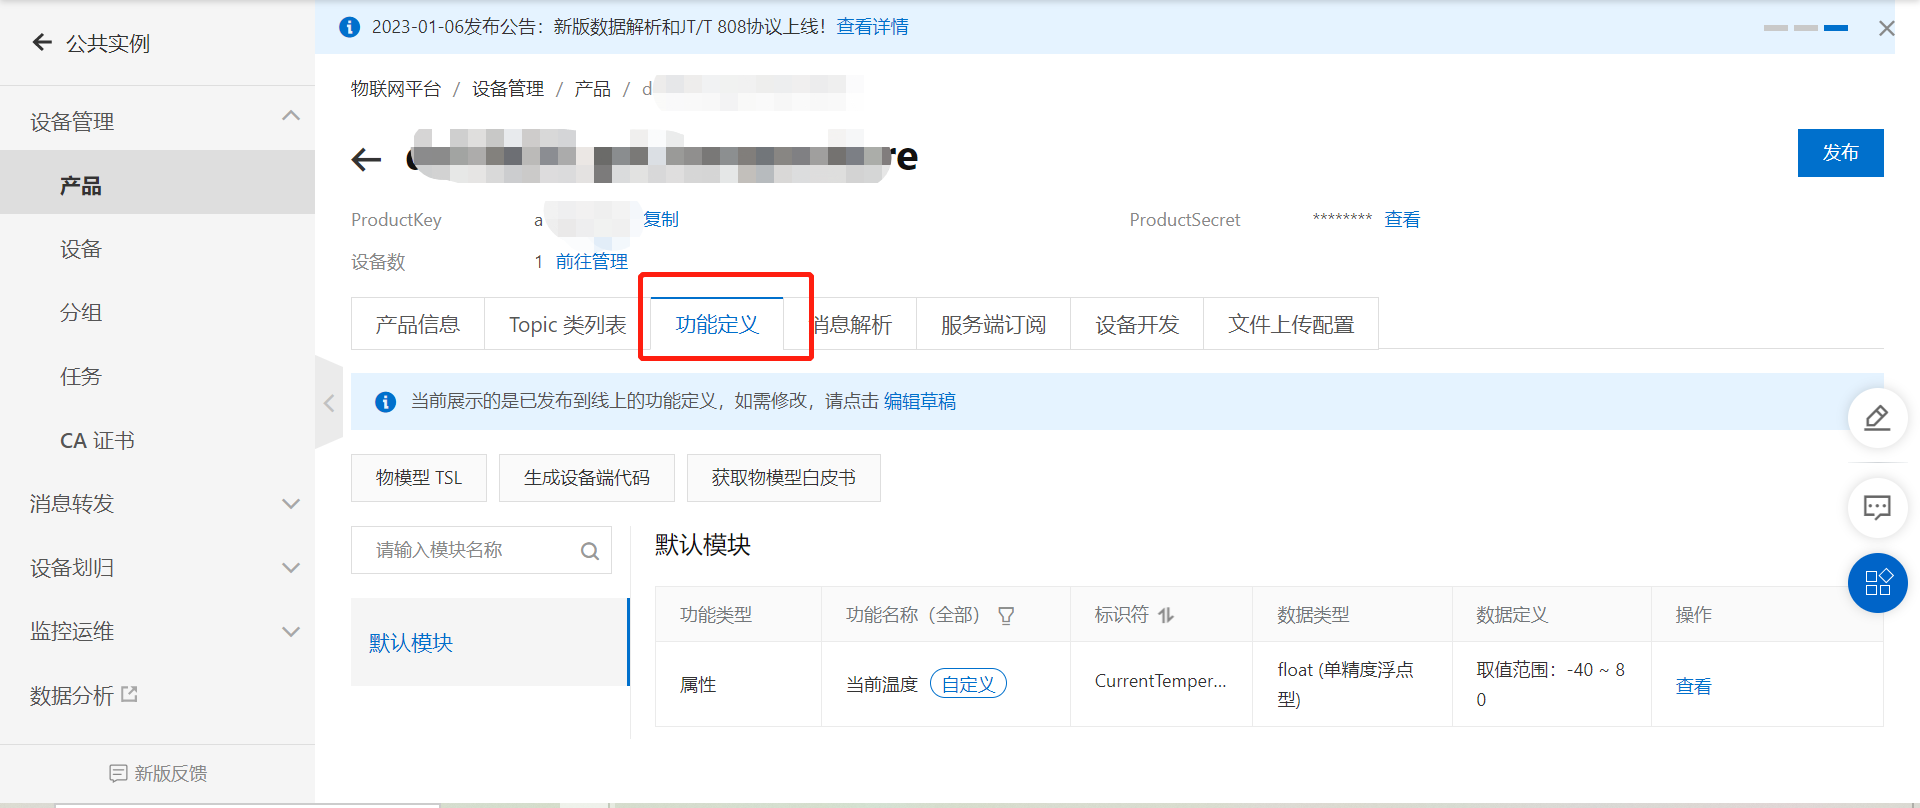The height and width of the screenshot is (808, 1920).
Task: Open the blue apps grid floating button
Action: (1877, 582)
